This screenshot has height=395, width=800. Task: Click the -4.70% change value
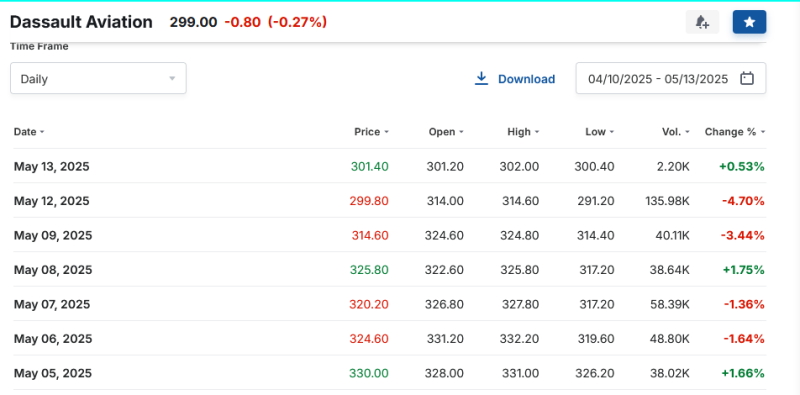point(743,201)
